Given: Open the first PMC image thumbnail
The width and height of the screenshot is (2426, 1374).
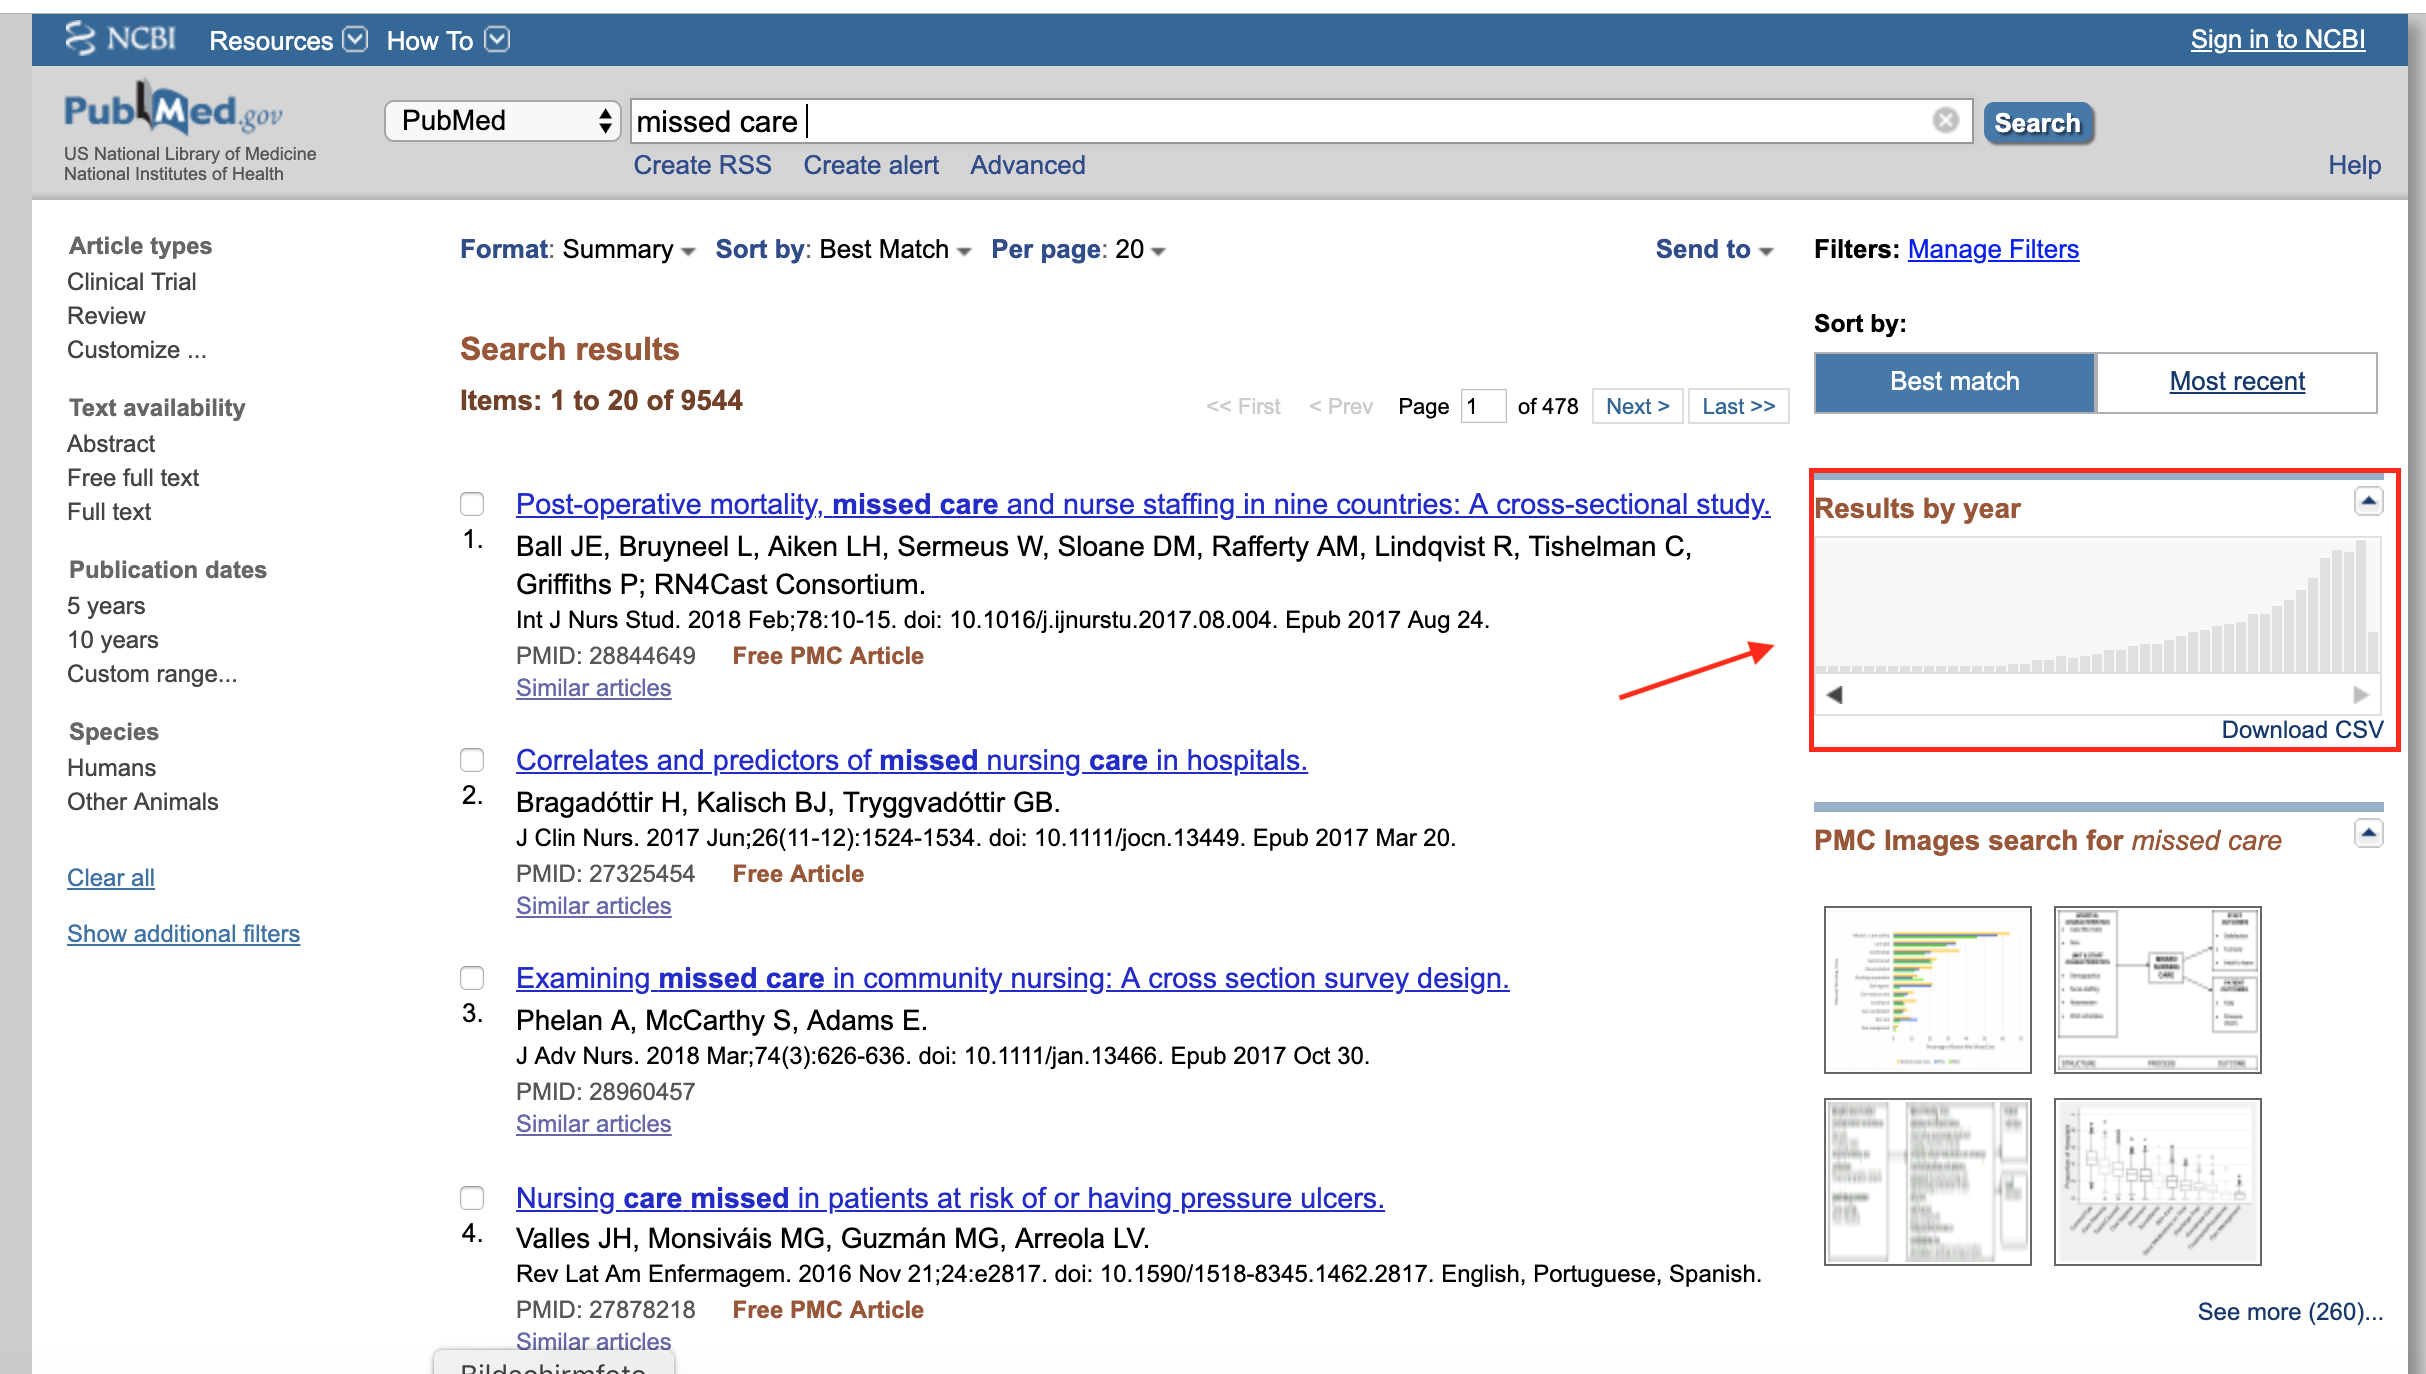Looking at the screenshot, I should (1927, 990).
